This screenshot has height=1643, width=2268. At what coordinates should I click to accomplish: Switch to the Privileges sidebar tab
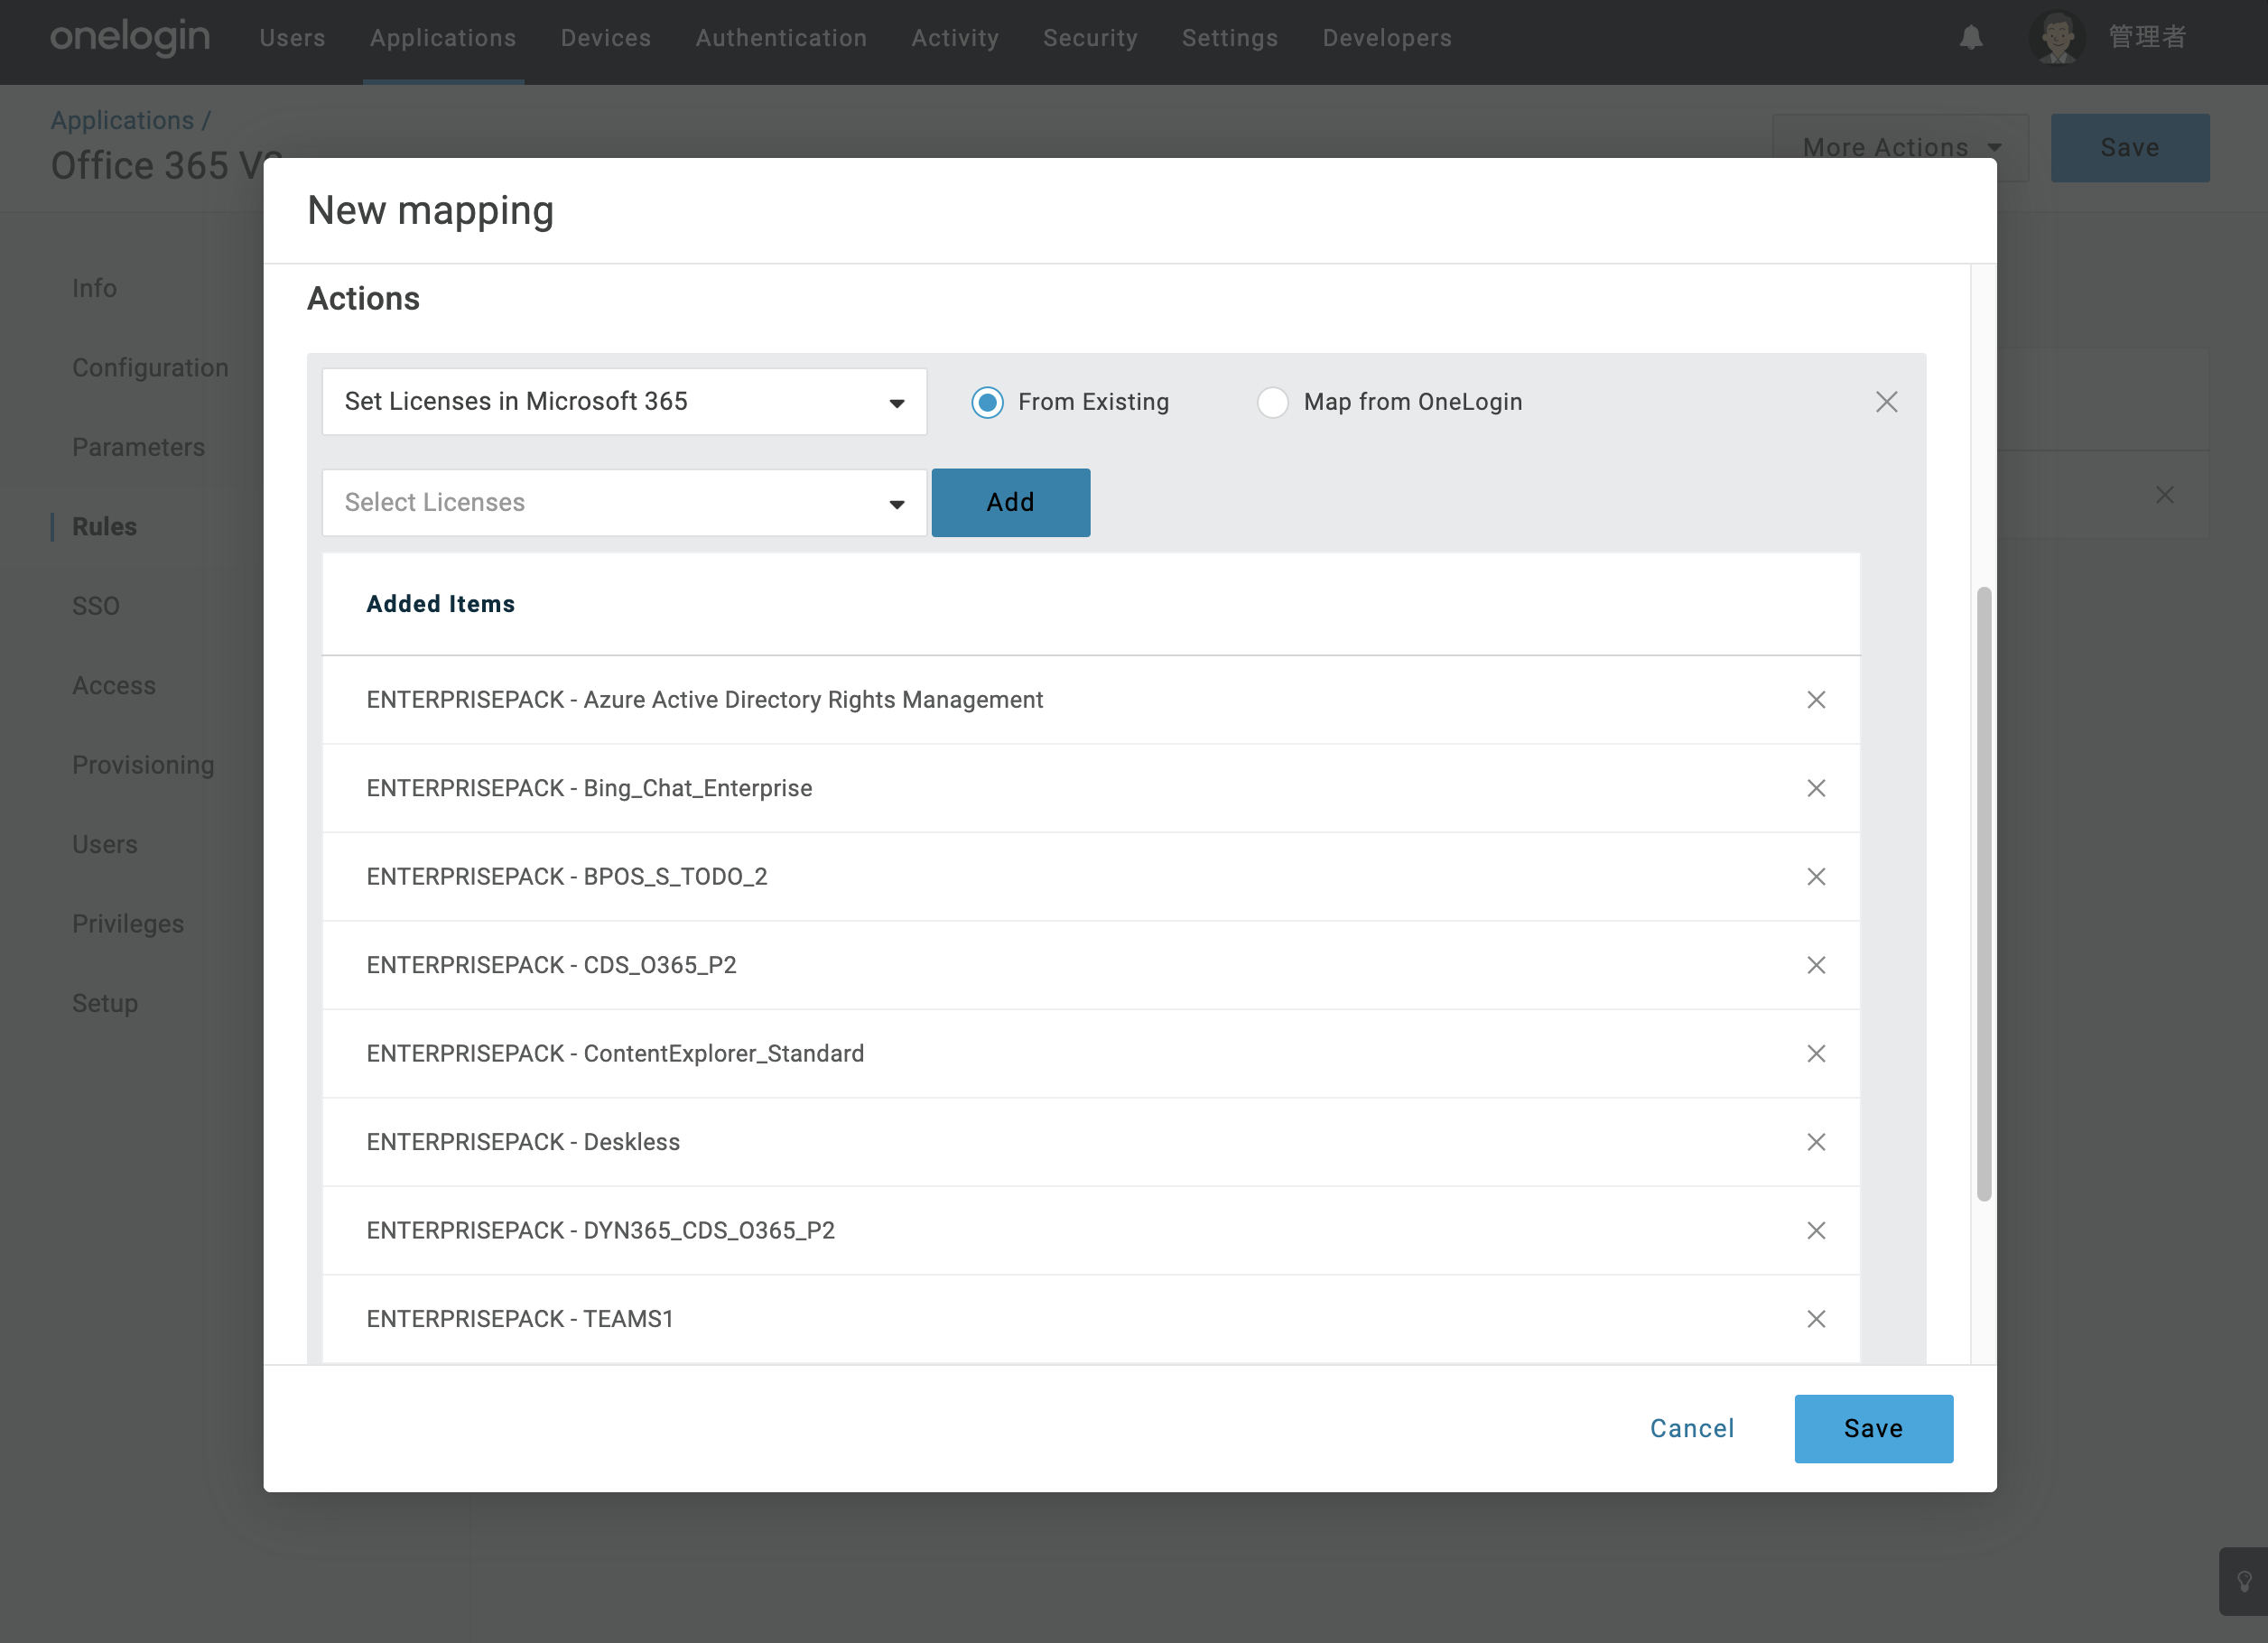[x=128, y=924]
